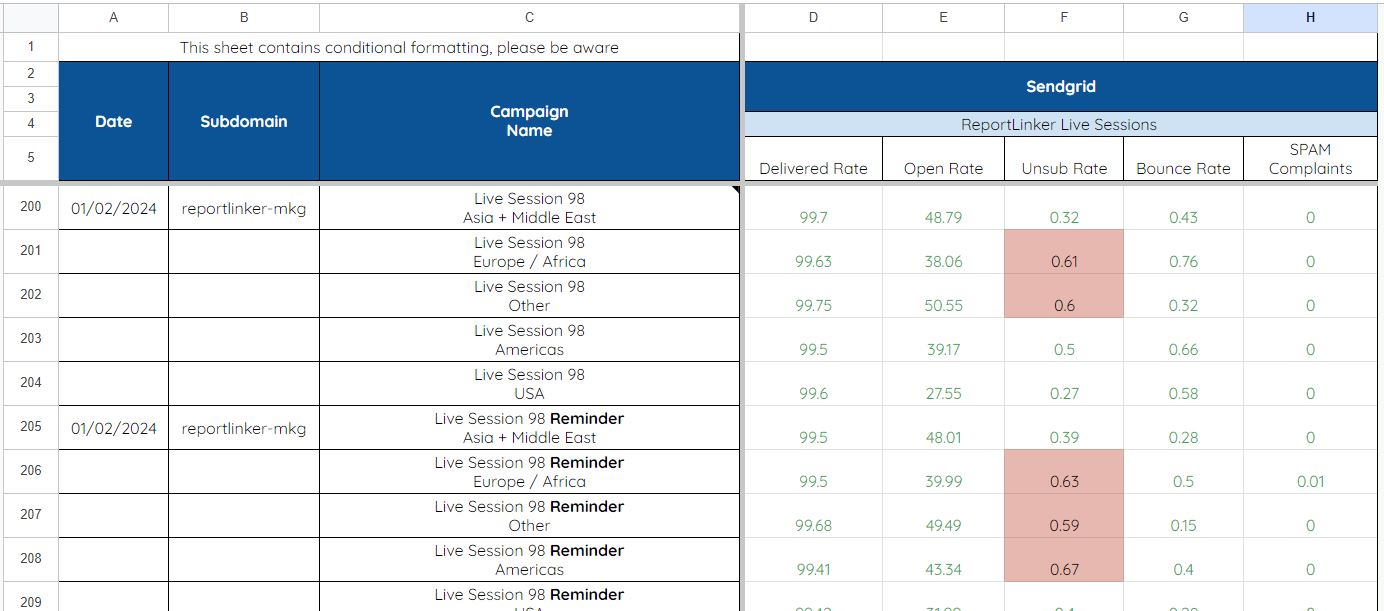Click the red 0.63 unsub rate cell
This screenshot has height=611, width=1384.
pos(1064,472)
